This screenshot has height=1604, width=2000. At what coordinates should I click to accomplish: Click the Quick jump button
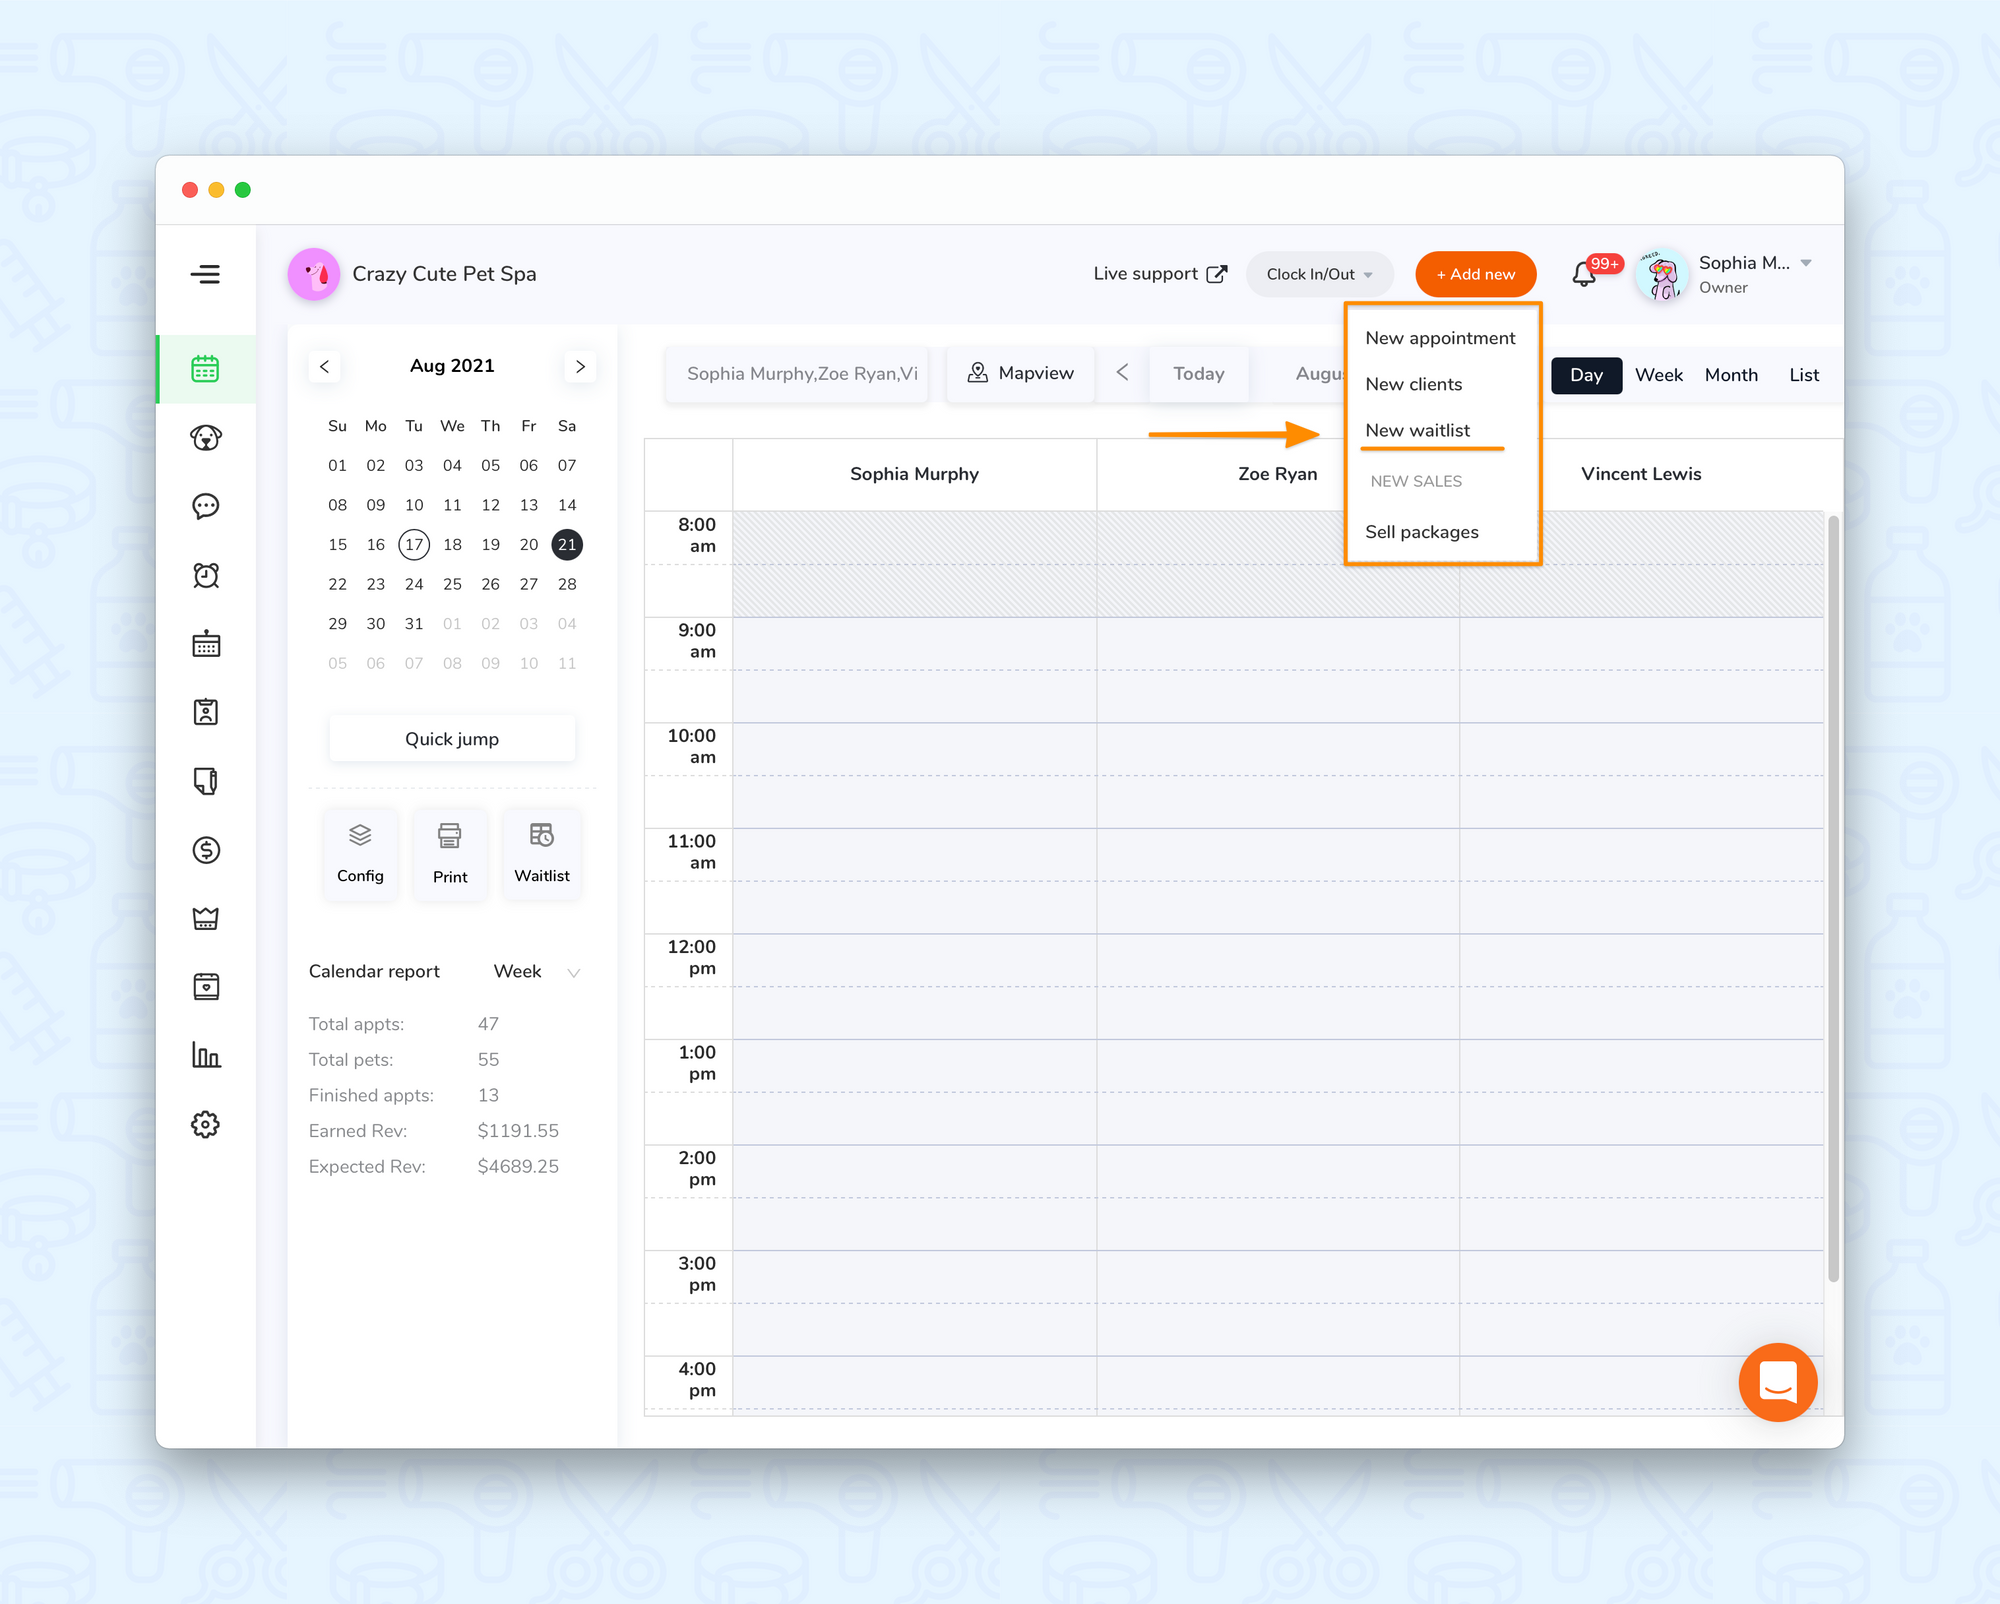[x=452, y=739]
